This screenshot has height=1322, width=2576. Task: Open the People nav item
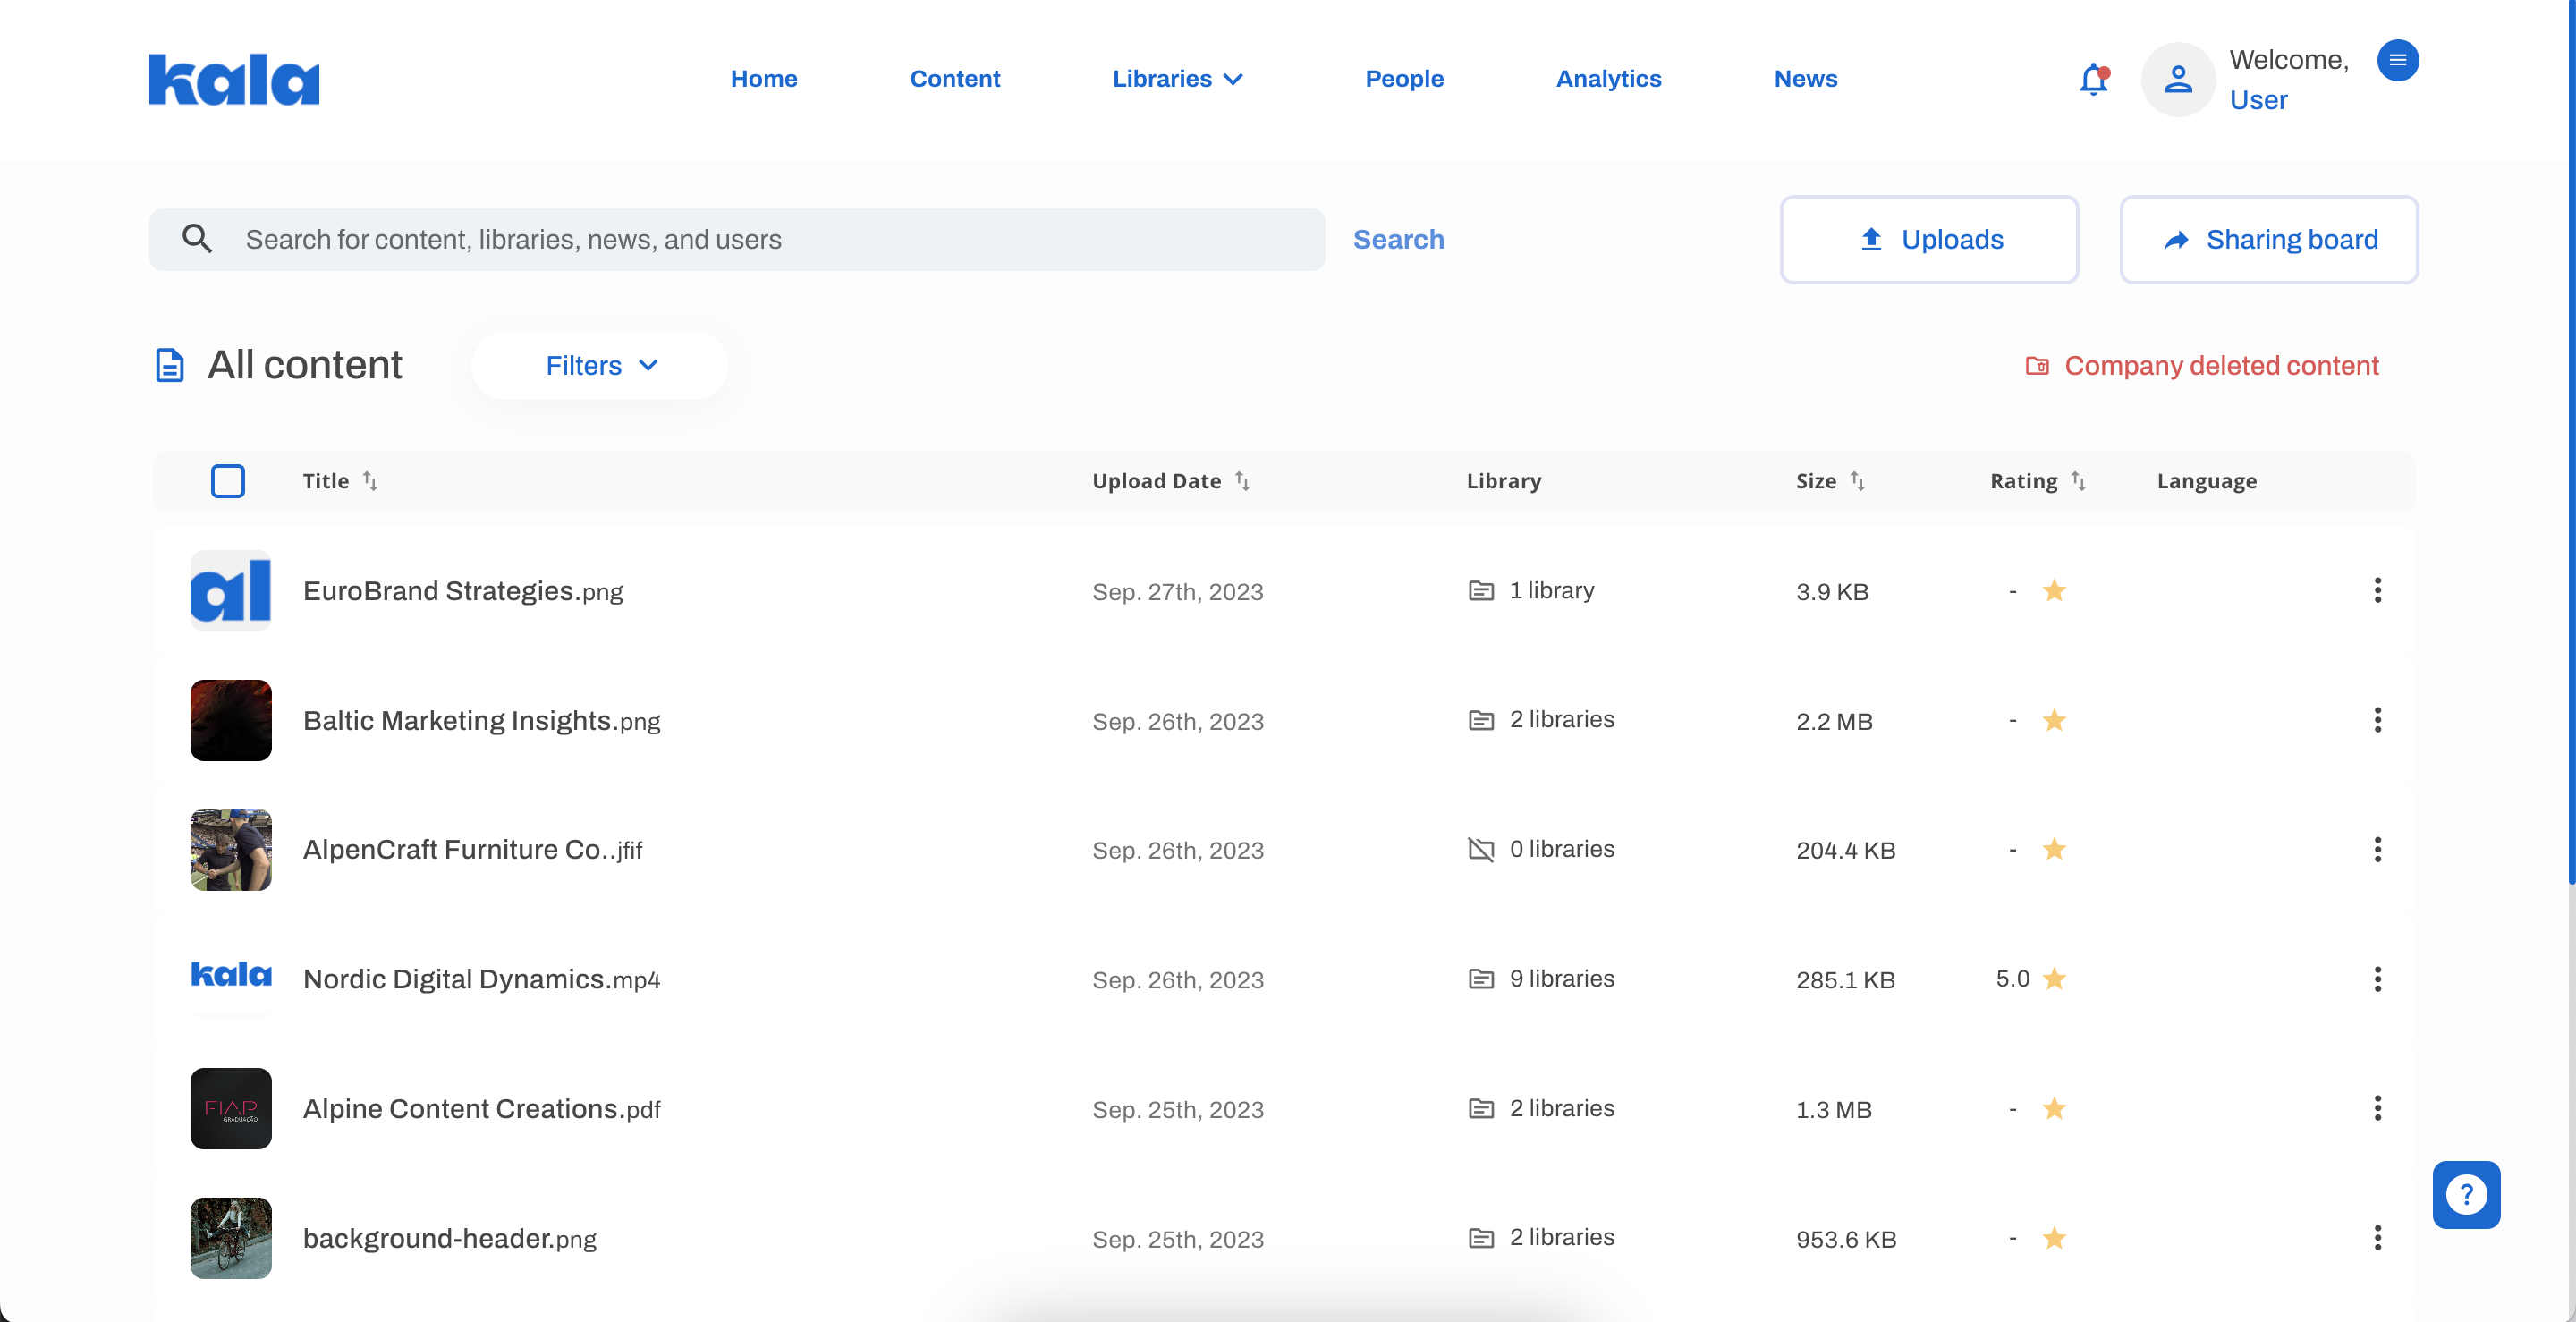pos(1404,79)
